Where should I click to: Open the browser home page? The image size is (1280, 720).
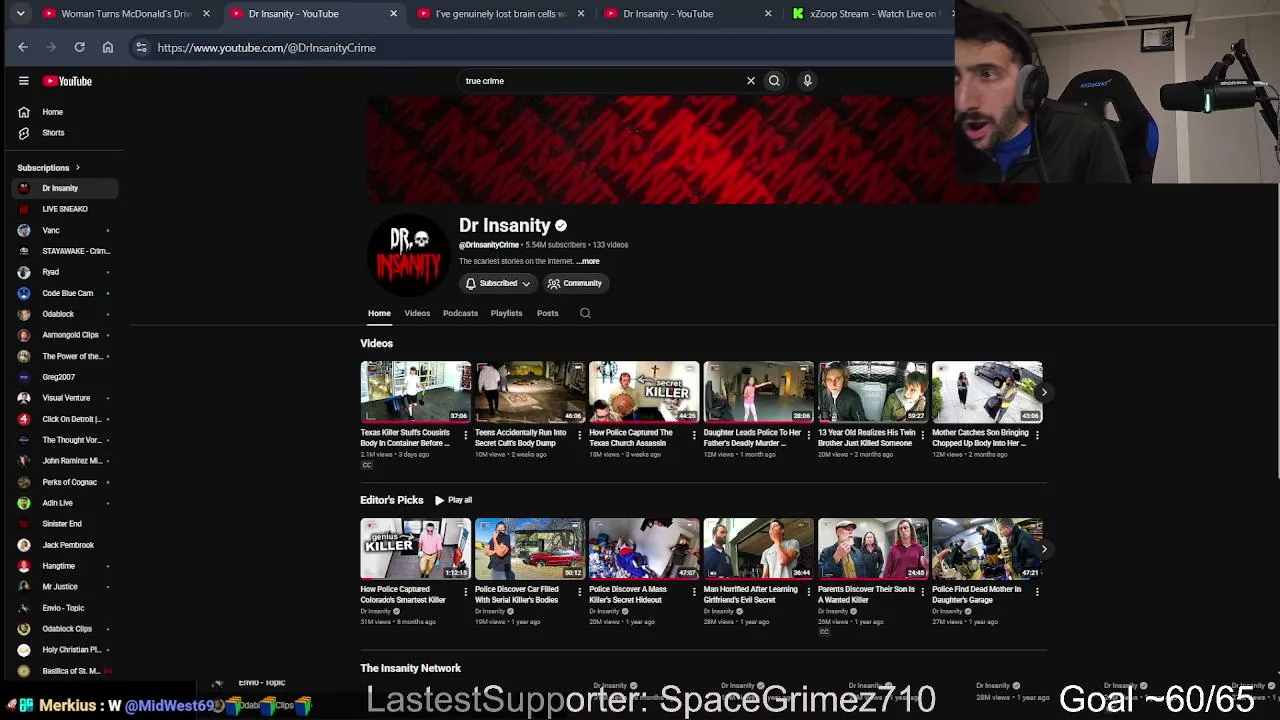(108, 47)
